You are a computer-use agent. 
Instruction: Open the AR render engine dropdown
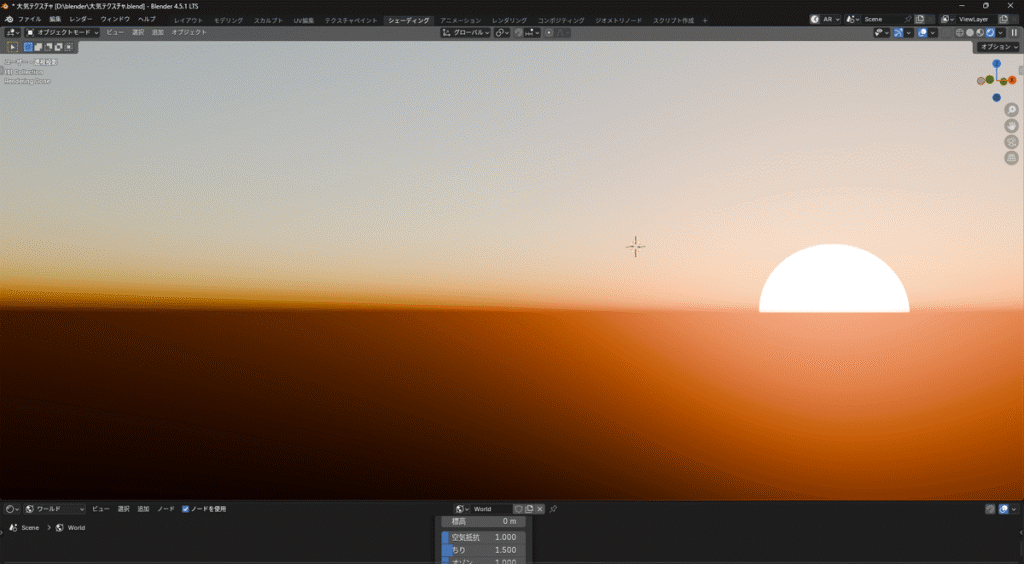point(825,19)
